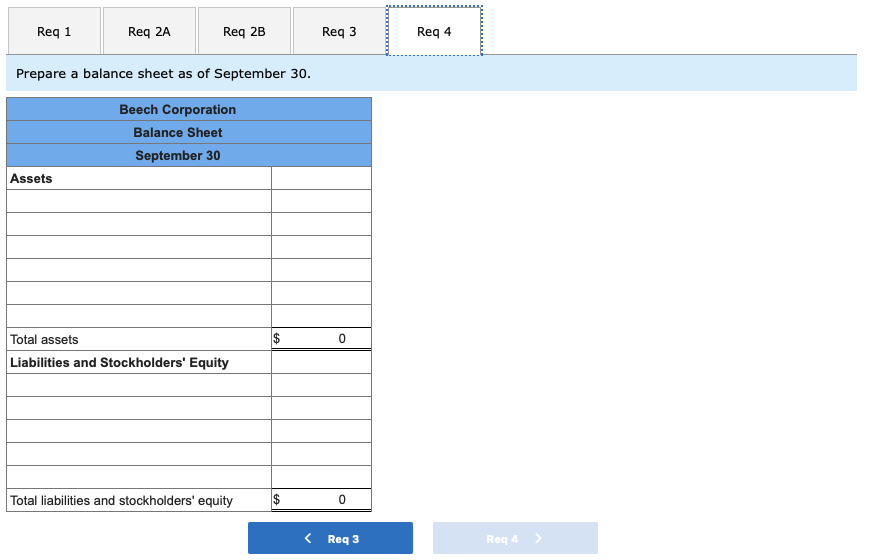The width and height of the screenshot is (884, 560).
Task: Click the 'Beech Corporation' header
Action: pos(189,109)
